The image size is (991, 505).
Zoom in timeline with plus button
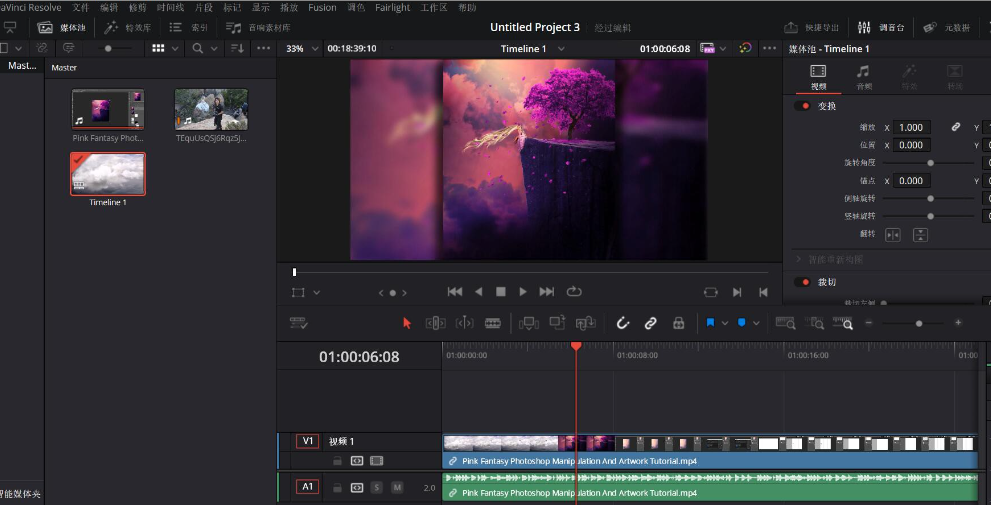958,323
